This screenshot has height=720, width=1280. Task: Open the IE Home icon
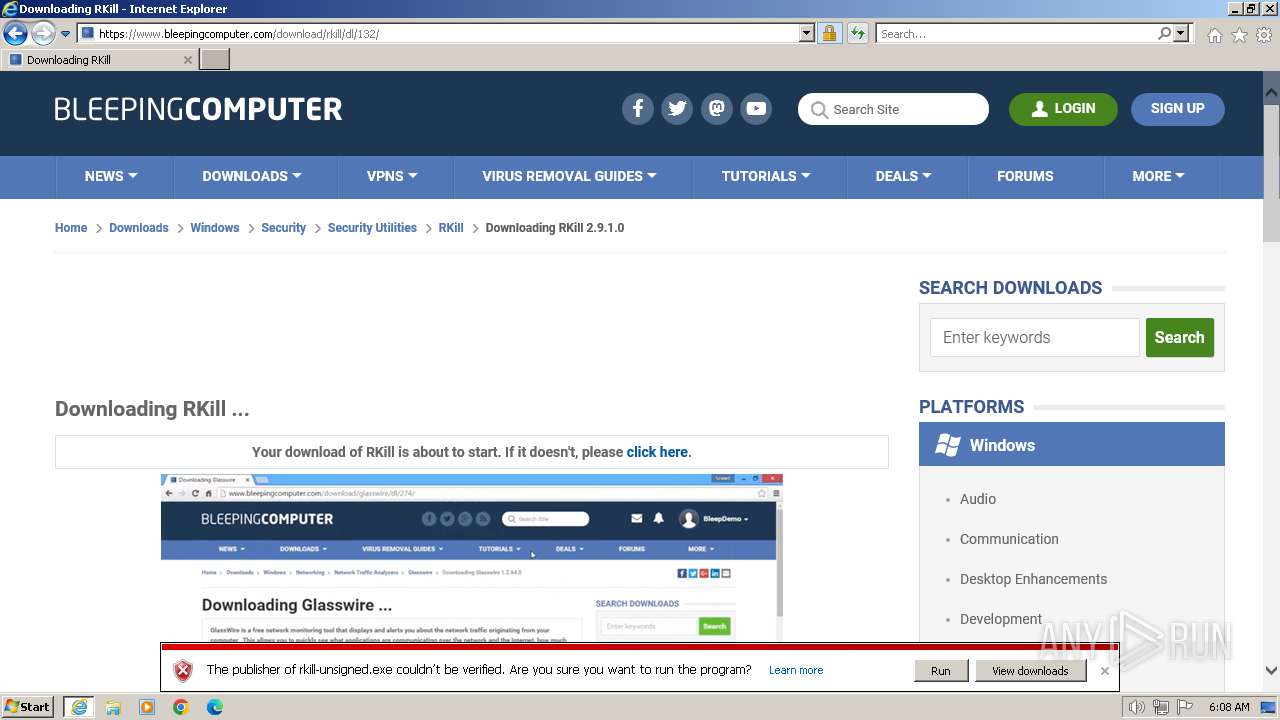pyautogui.click(x=1214, y=35)
